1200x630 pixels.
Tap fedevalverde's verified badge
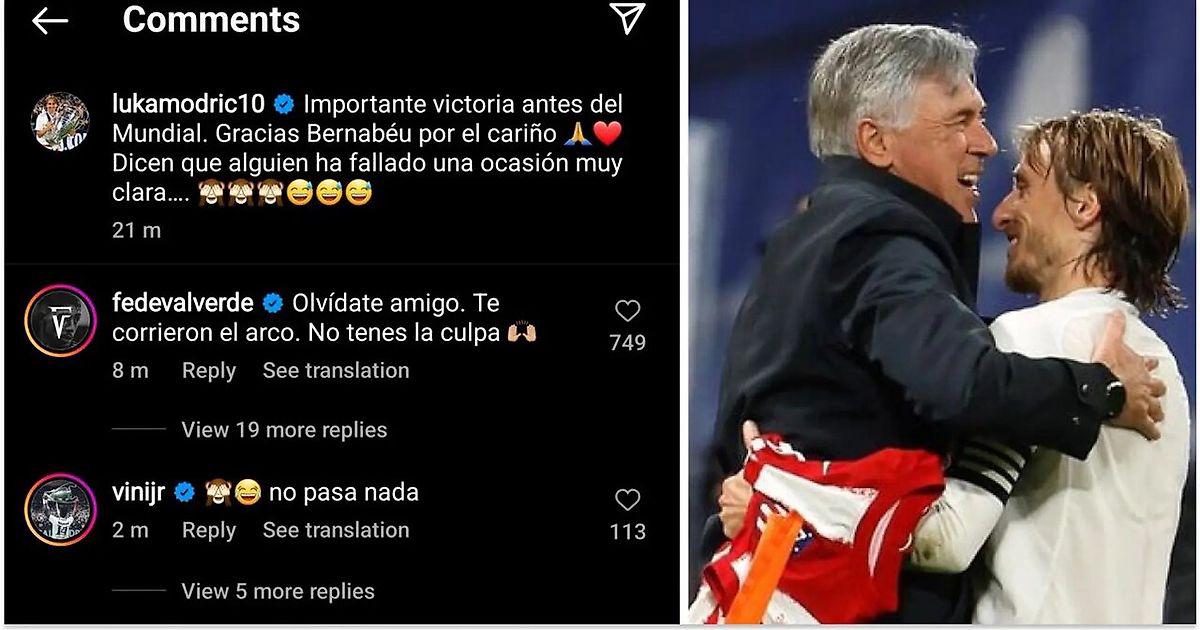point(273,303)
